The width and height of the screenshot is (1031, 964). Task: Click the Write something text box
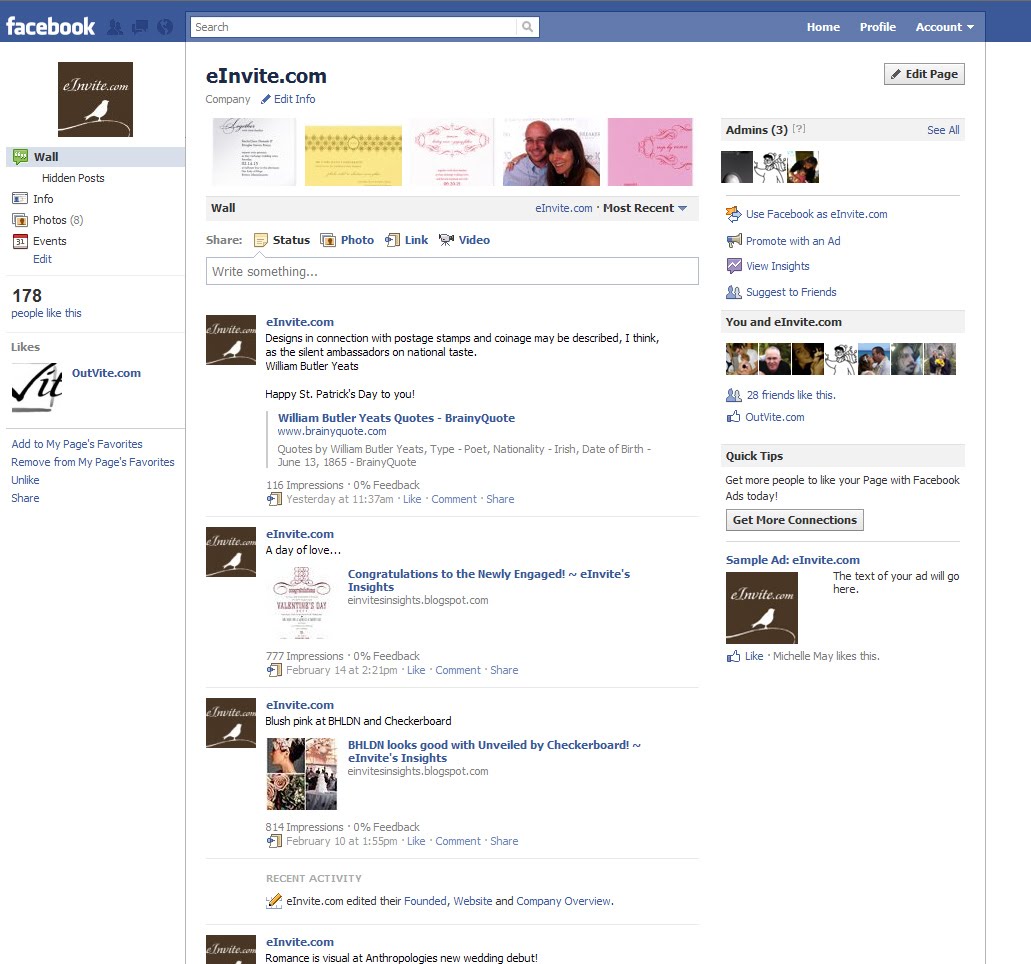452,271
